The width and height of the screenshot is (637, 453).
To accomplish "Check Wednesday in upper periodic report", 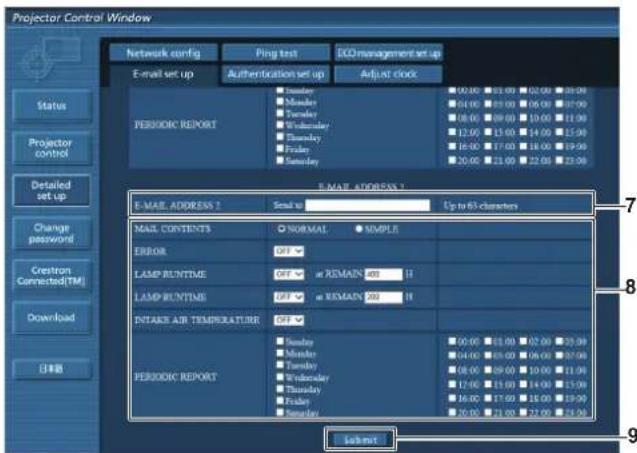I will pyautogui.click(x=280, y=125).
